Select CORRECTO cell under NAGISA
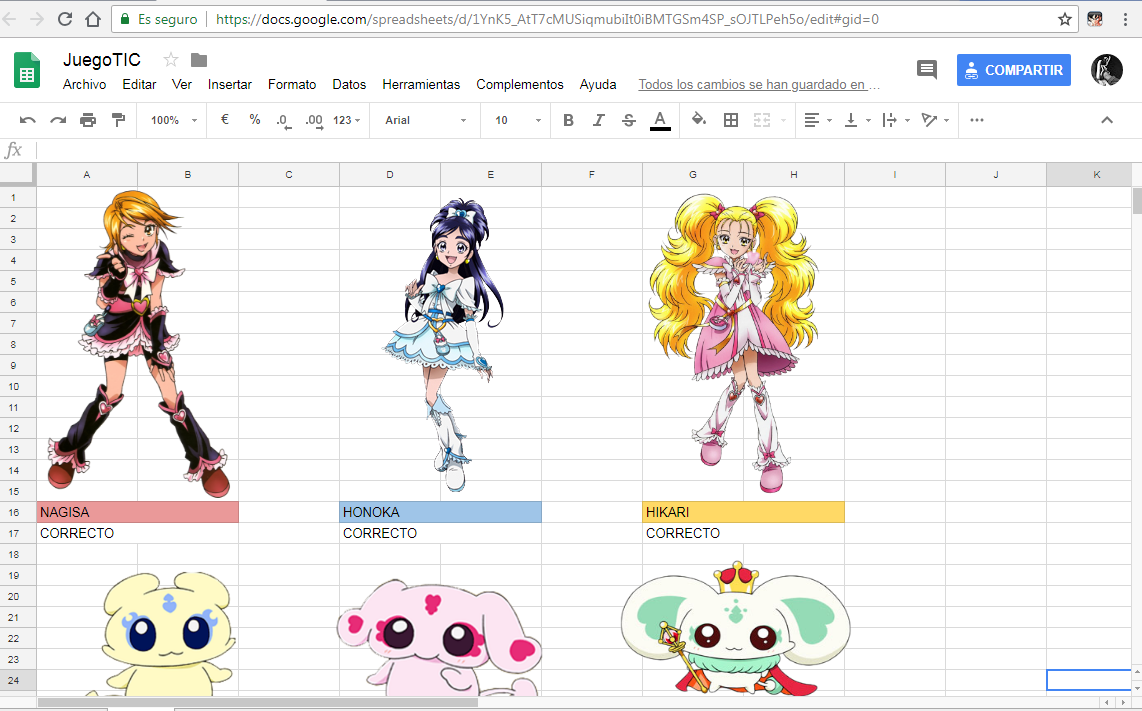 [x=138, y=533]
